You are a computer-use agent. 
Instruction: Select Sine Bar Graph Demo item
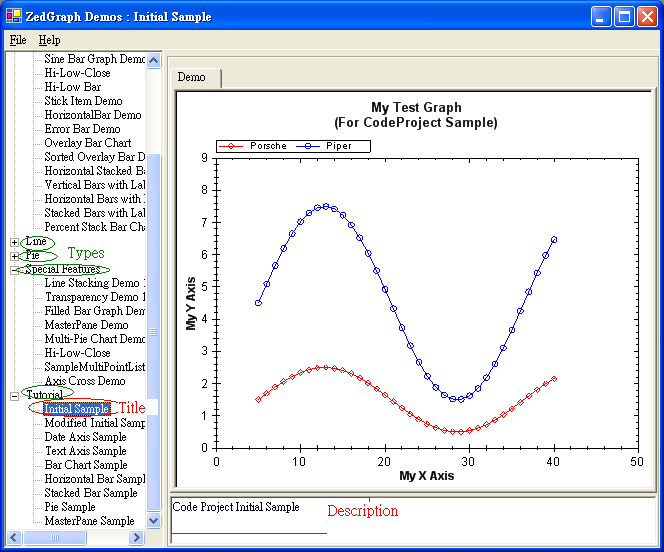pyautogui.click(x=94, y=59)
